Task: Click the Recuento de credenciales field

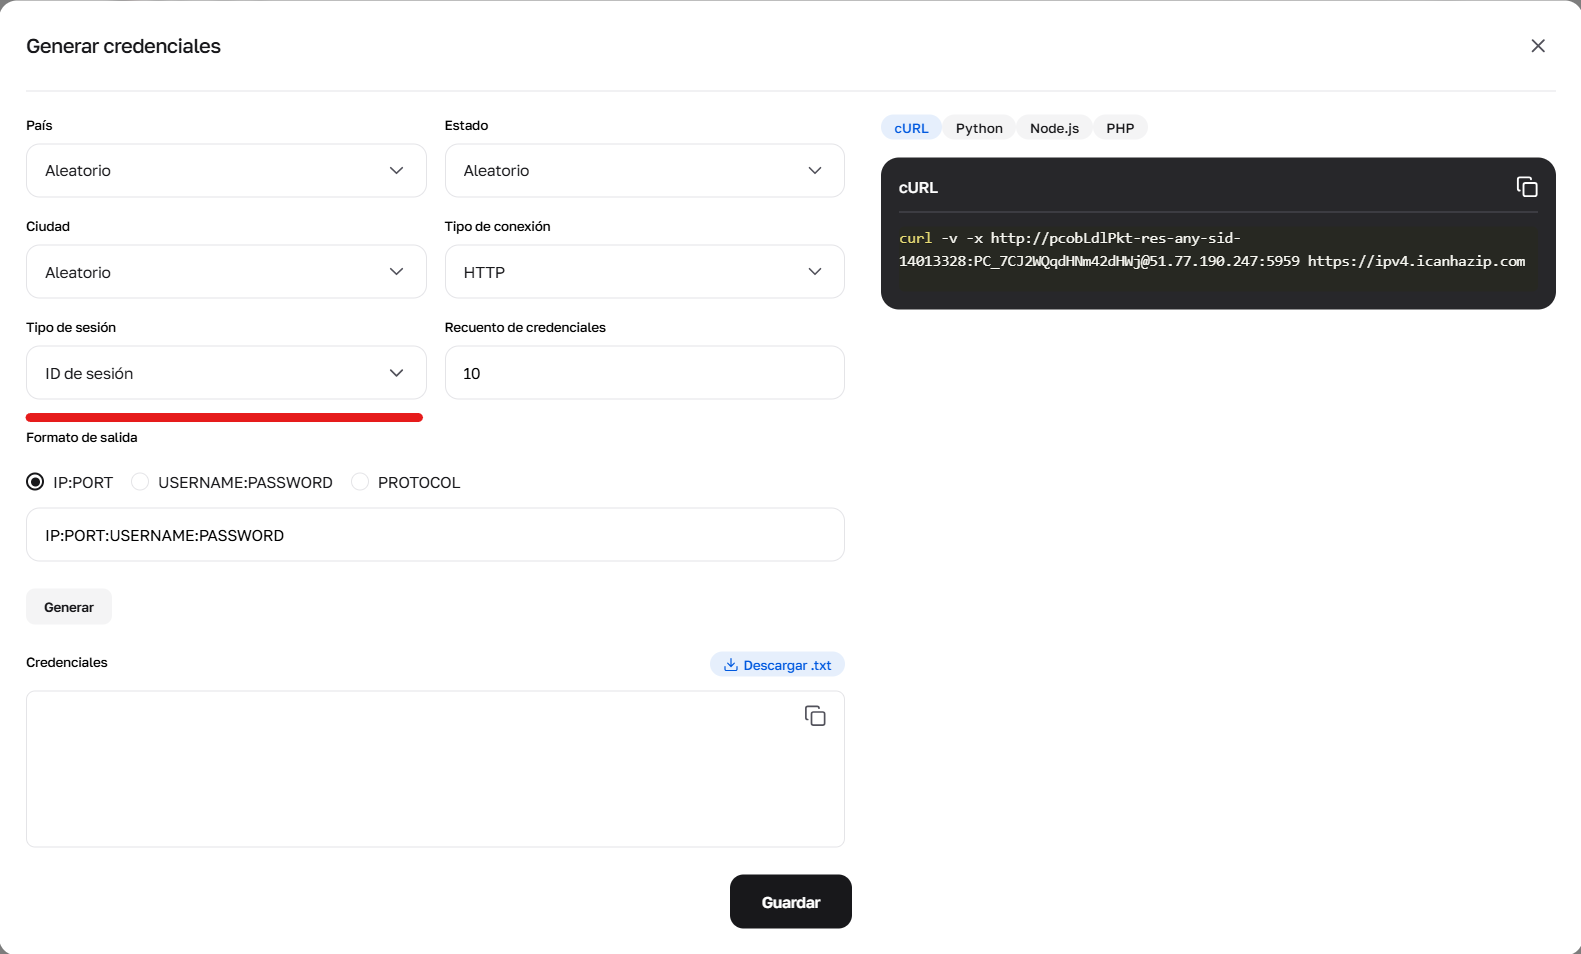Action: pyautogui.click(x=644, y=373)
